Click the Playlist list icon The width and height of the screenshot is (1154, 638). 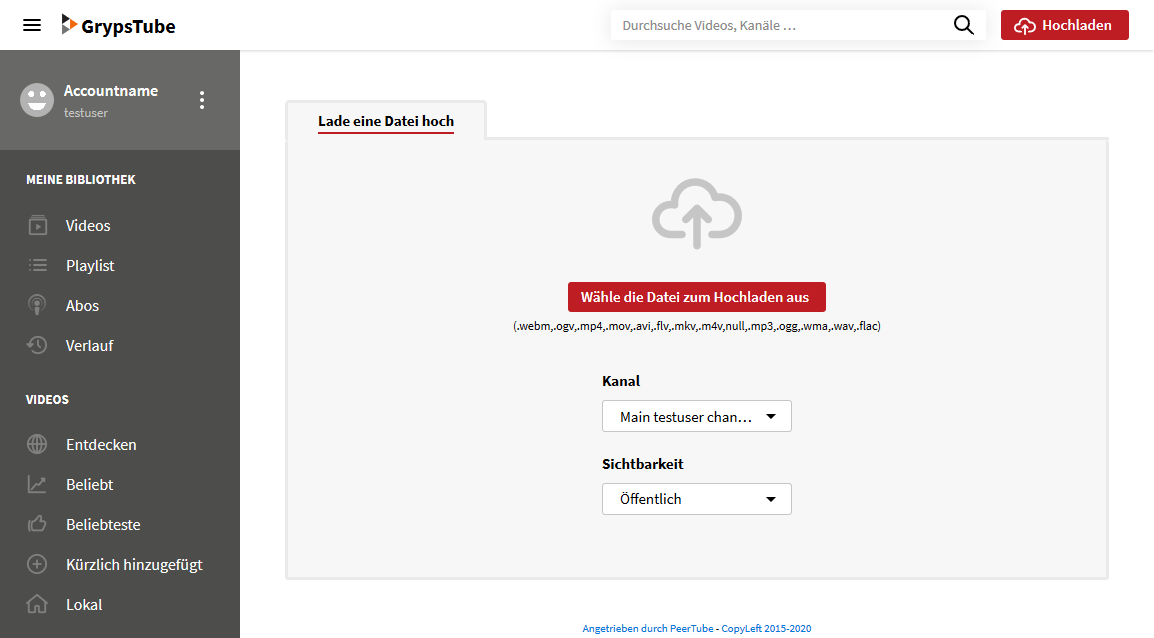37,266
